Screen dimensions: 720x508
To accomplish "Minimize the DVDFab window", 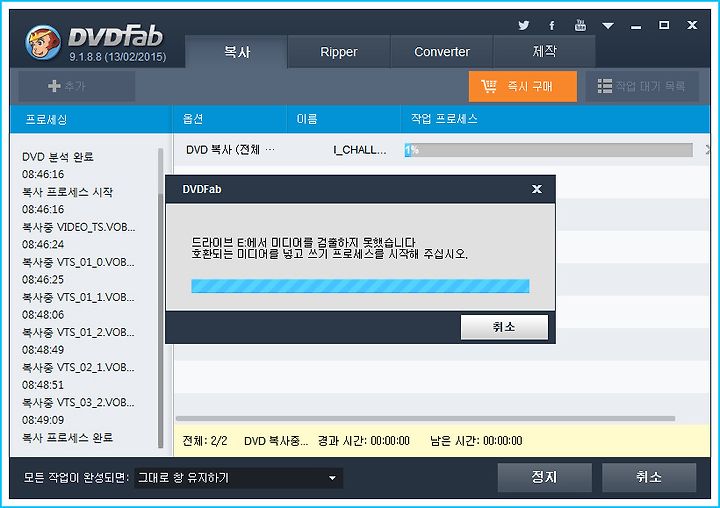I will pyautogui.click(x=636, y=26).
